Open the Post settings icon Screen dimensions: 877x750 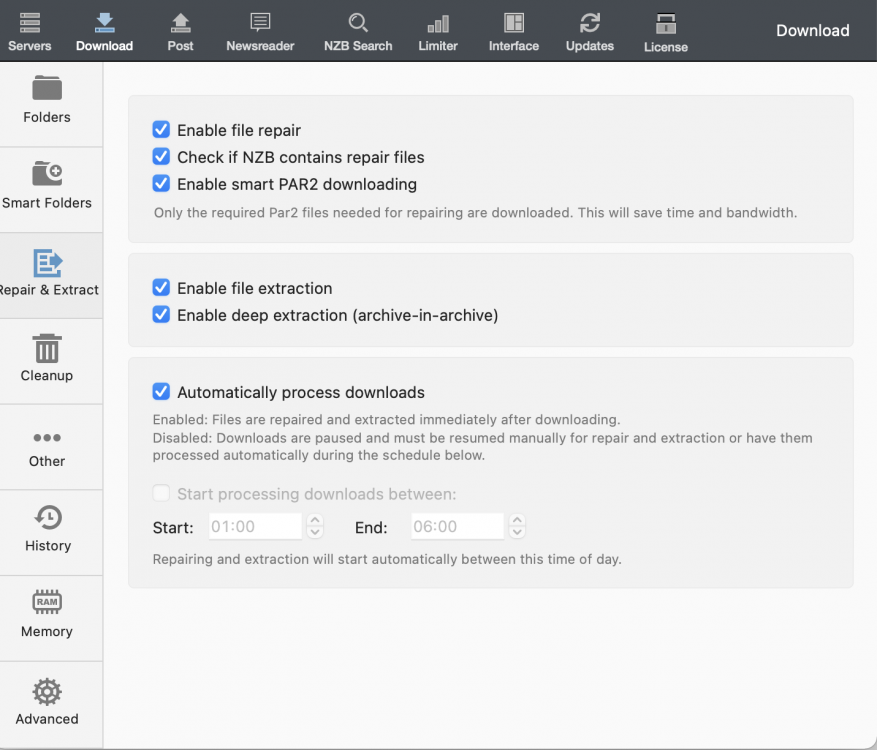point(180,31)
